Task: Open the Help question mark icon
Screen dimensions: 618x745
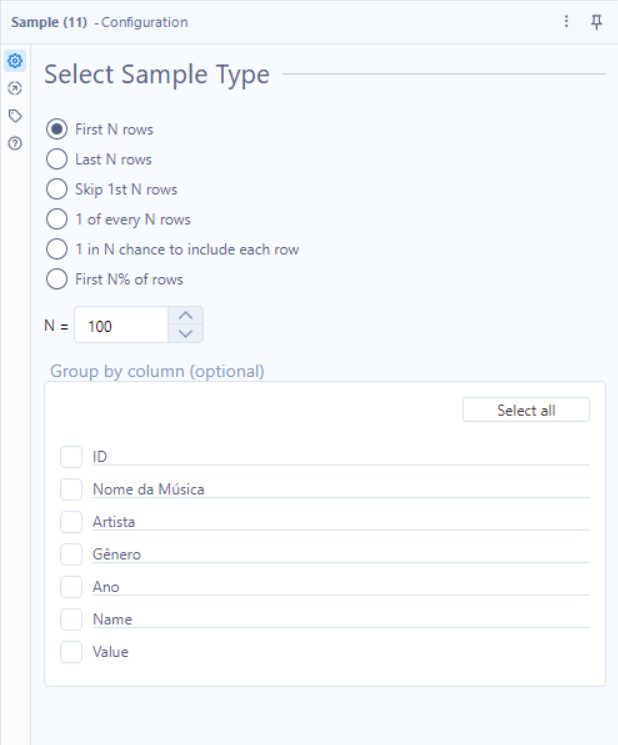Action: [x=15, y=143]
